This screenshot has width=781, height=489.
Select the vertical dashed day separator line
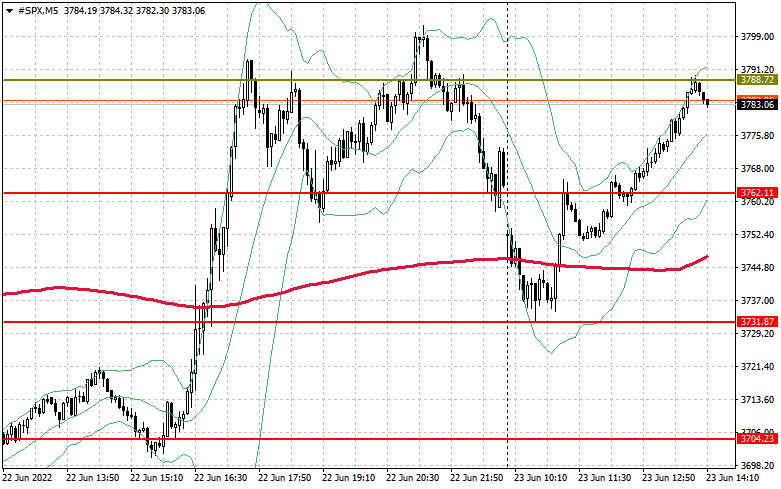[x=508, y=234]
